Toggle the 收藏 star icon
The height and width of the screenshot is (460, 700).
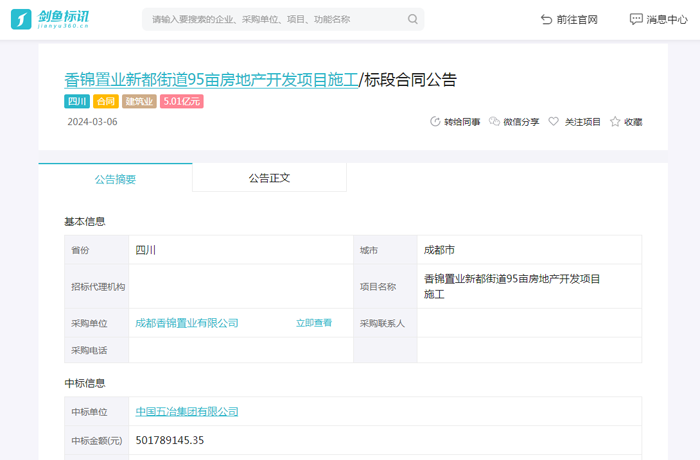click(x=615, y=122)
